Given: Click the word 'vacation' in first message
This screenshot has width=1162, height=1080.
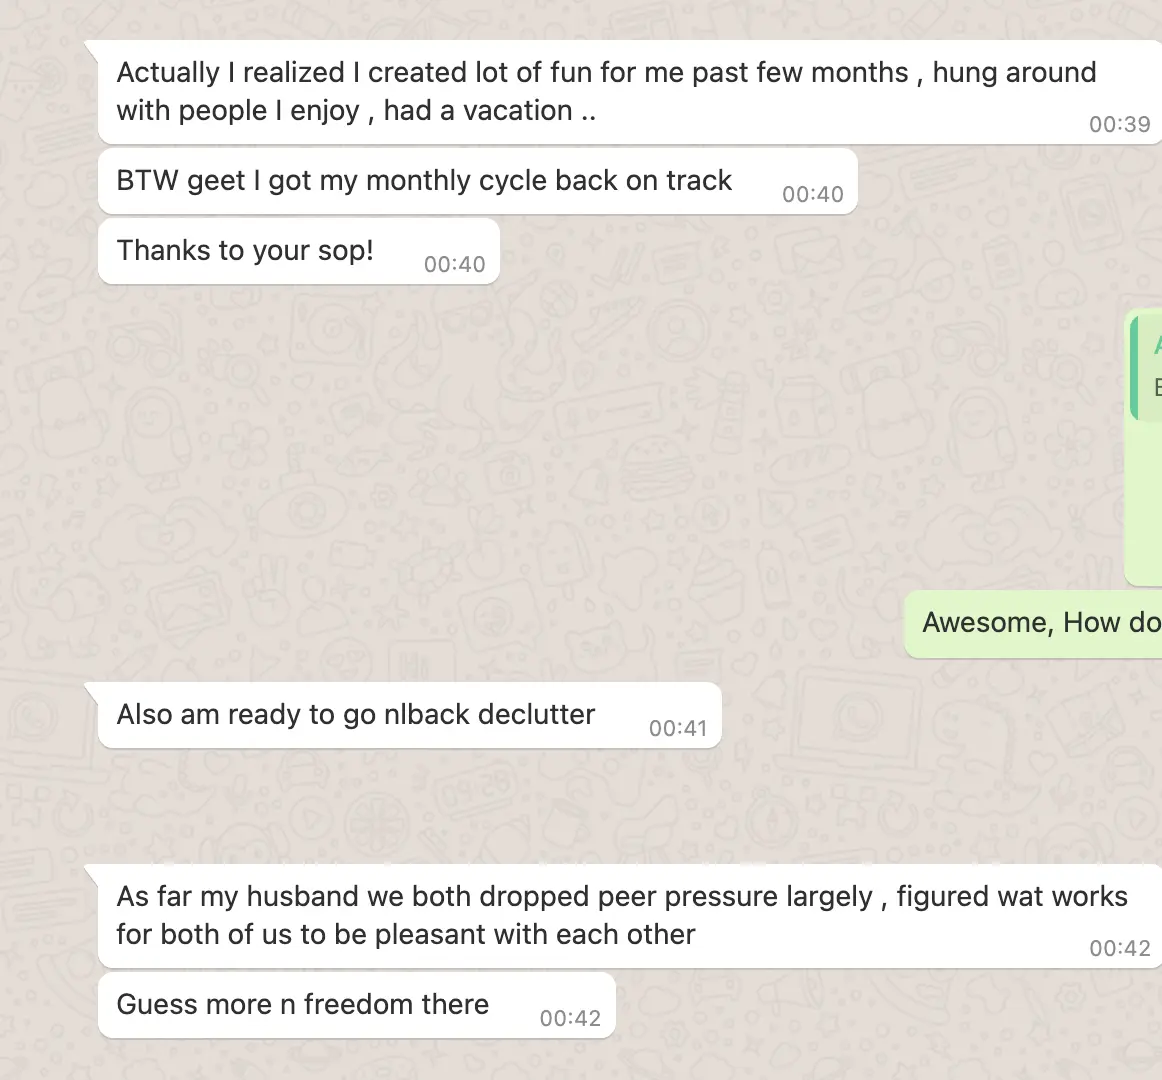Looking at the screenshot, I should 517,111.
